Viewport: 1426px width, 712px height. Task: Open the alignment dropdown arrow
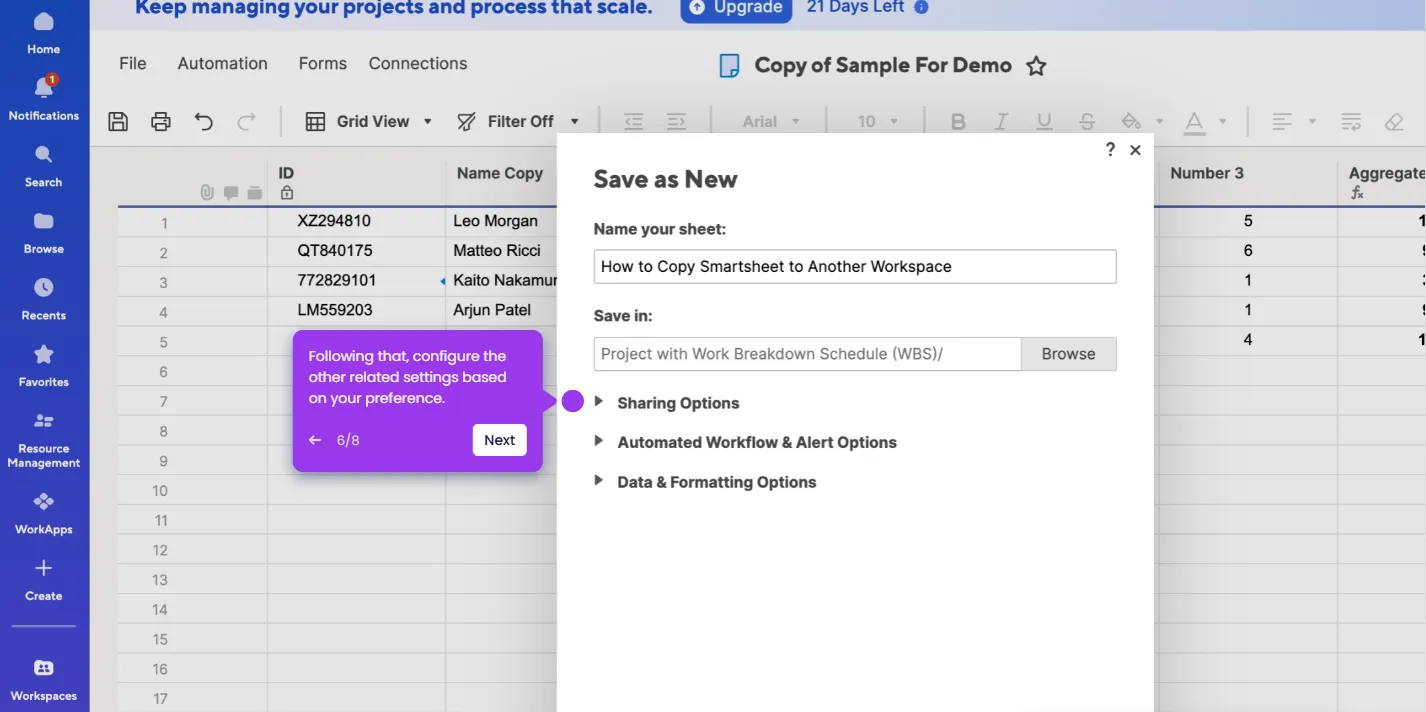[1312, 122]
